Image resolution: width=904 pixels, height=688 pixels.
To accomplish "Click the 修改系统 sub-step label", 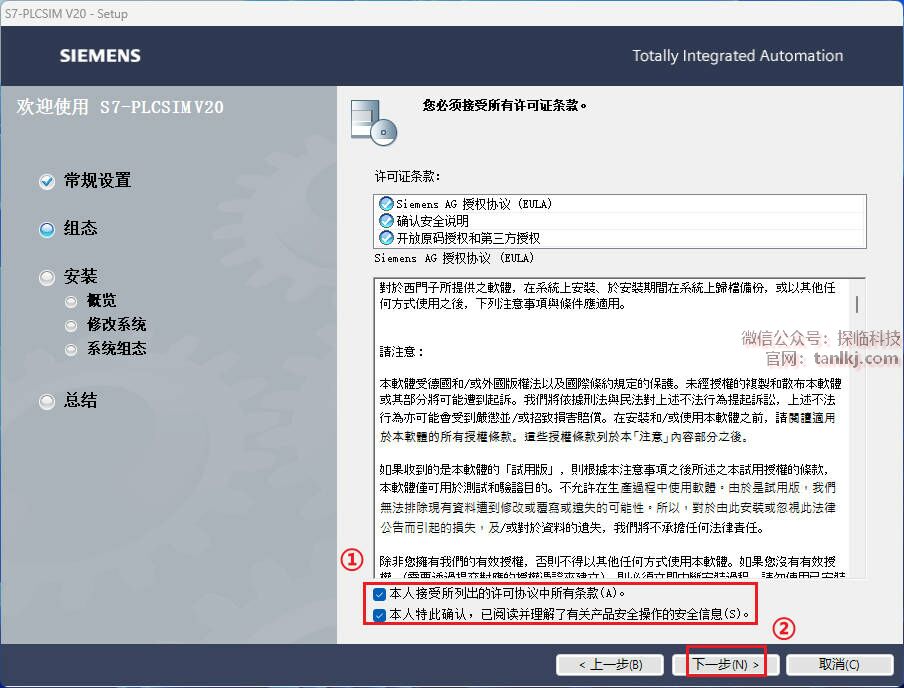I will pos(116,325).
